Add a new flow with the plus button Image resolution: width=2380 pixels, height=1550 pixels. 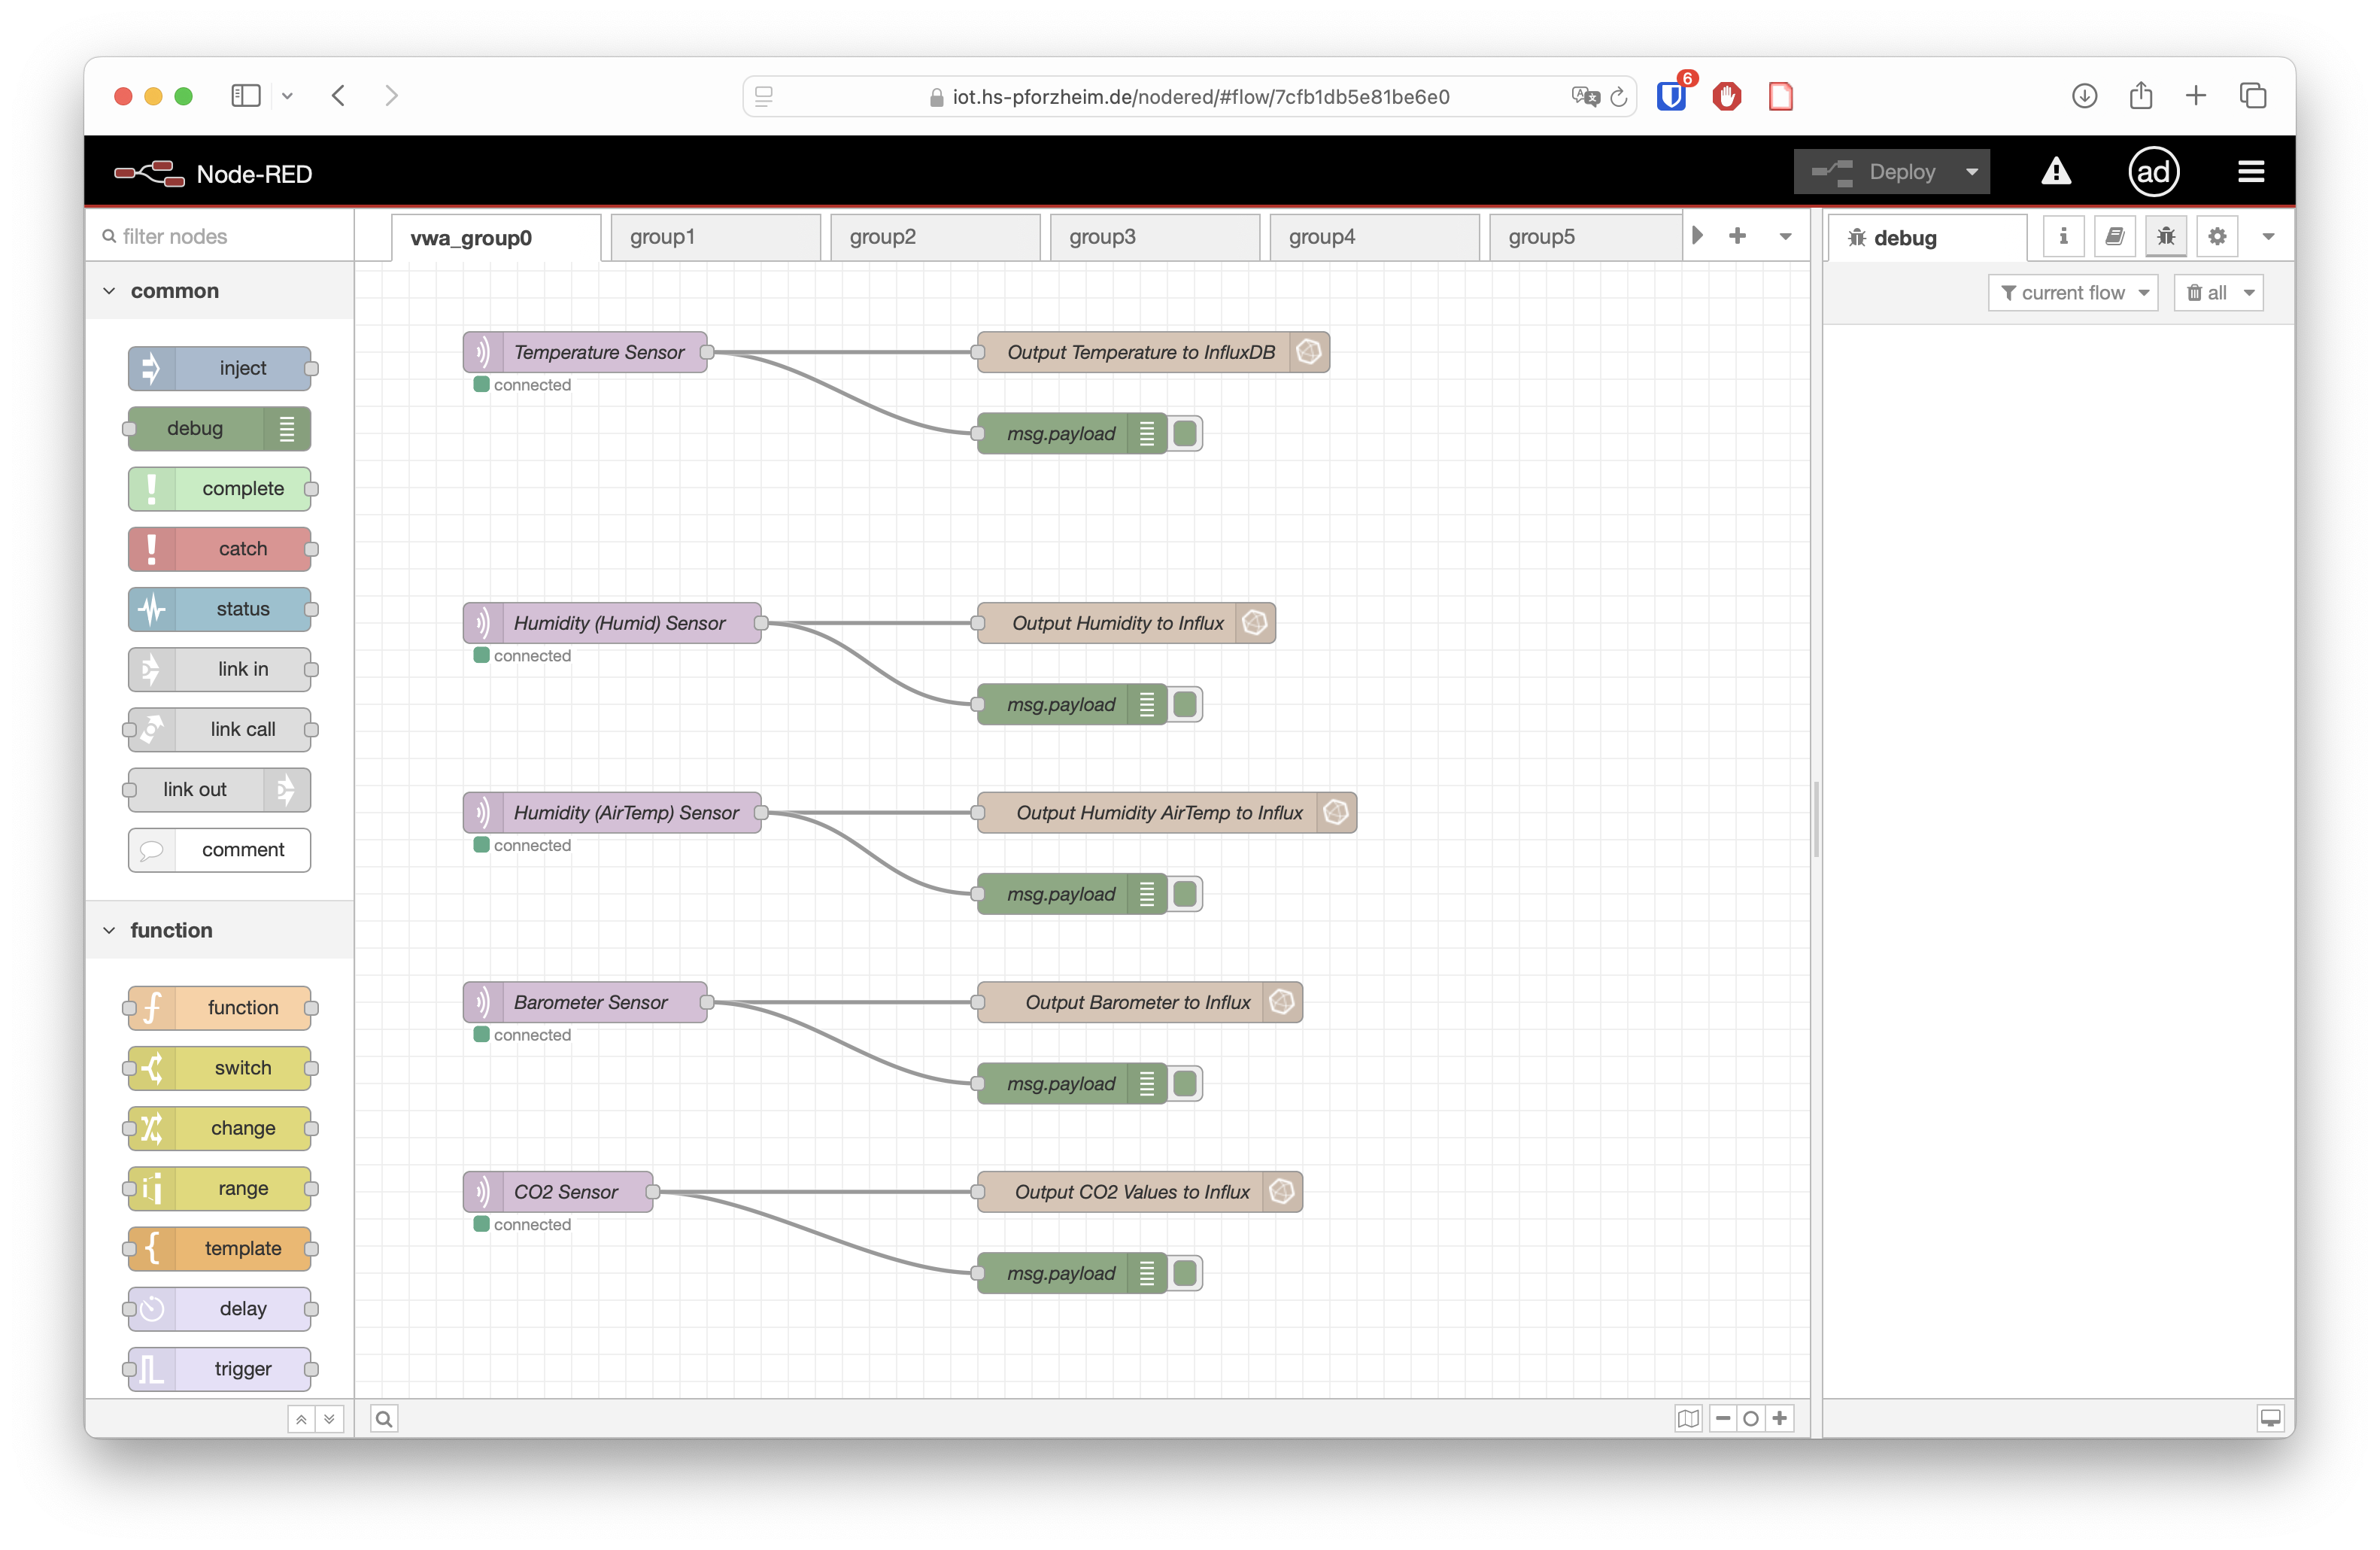point(1739,237)
